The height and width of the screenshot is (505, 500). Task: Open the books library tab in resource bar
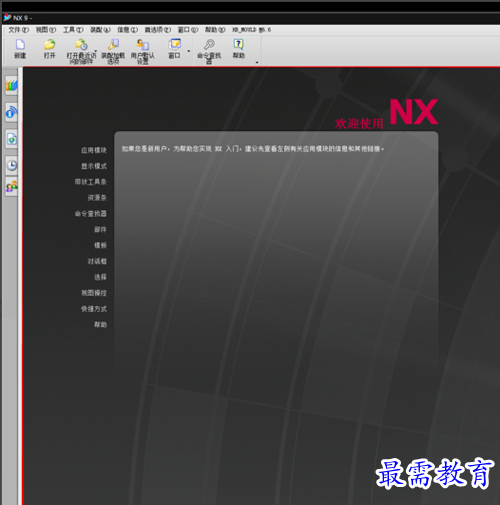pyautogui.click(x=11, y=86)
